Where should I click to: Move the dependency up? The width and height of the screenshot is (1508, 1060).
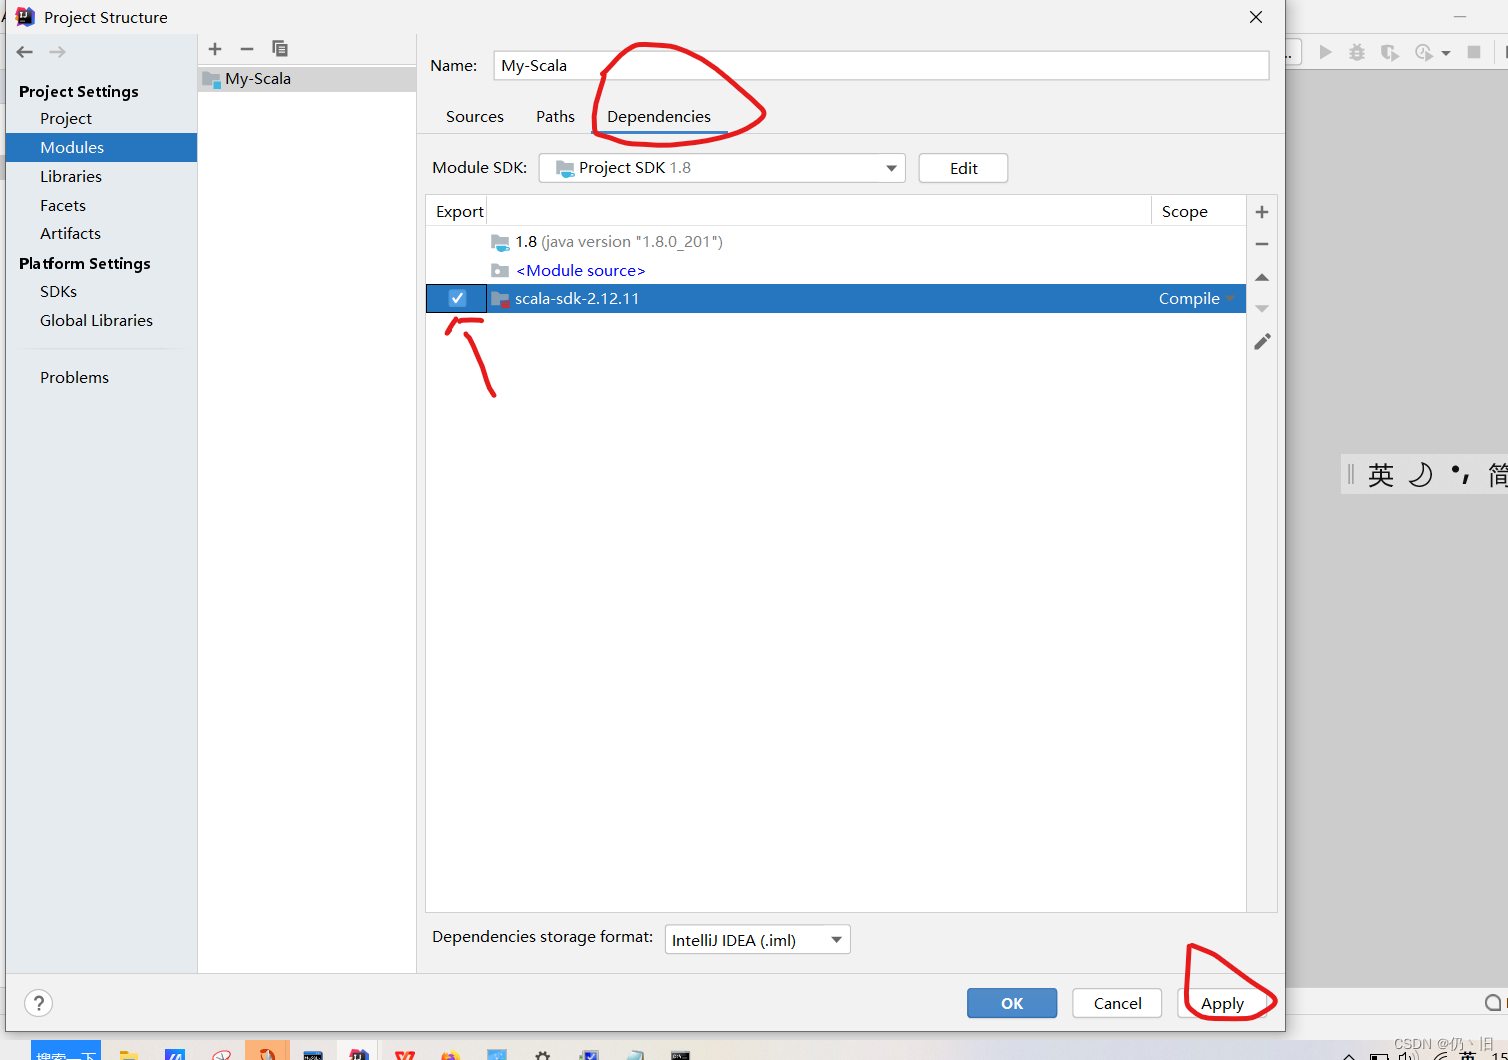click(x=1262, y=277)
